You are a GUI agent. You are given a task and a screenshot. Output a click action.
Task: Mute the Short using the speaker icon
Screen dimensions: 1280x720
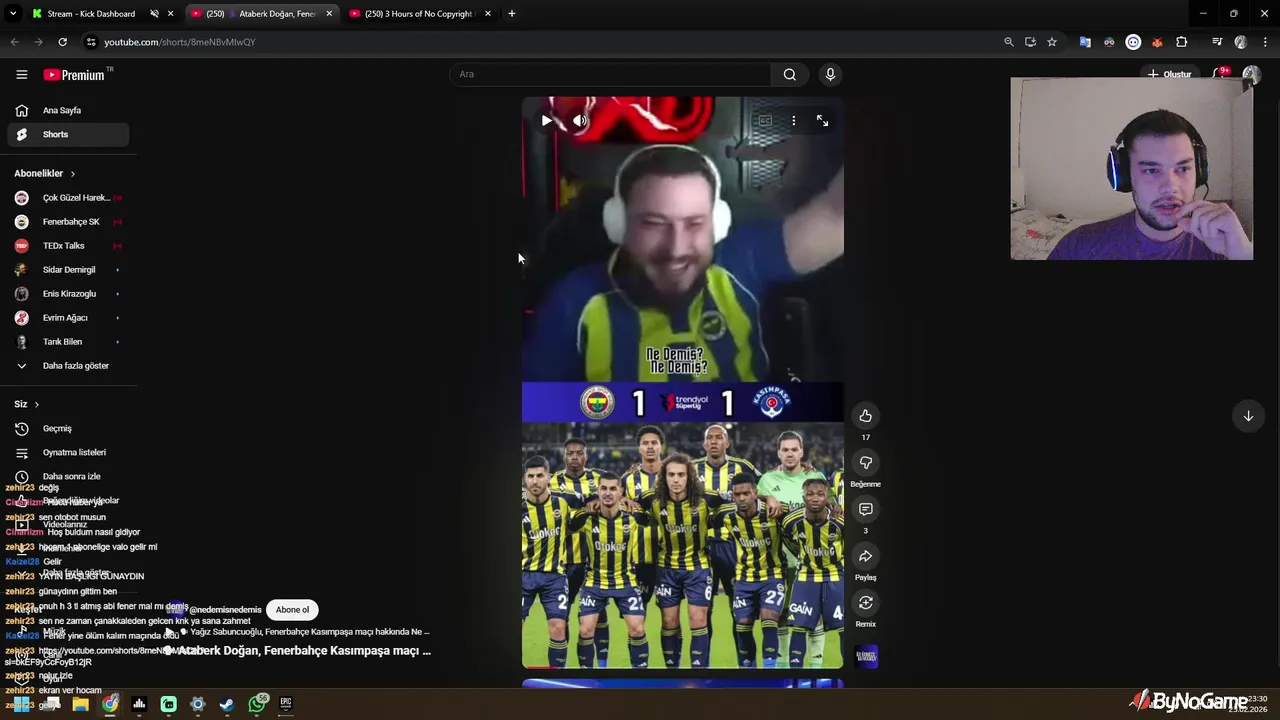tap(580, 121)
